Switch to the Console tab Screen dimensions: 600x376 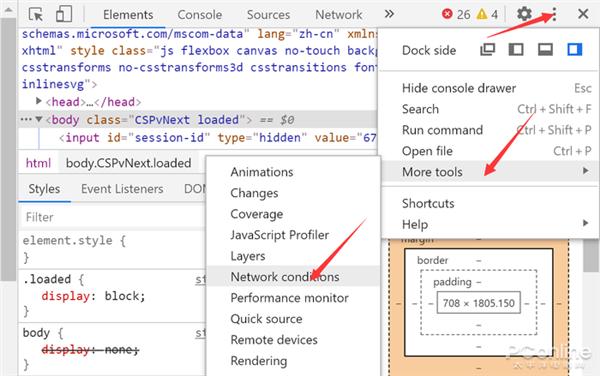coord(199,15)
